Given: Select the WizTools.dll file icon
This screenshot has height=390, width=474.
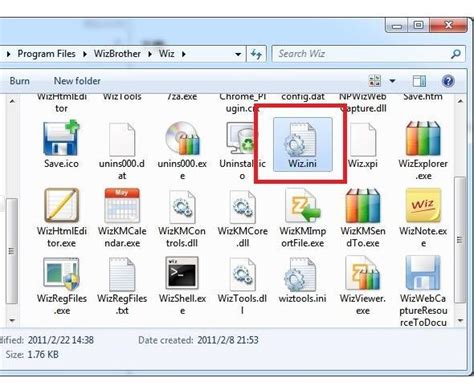Looking at the screenshot, I should click(x=243, y=274).
